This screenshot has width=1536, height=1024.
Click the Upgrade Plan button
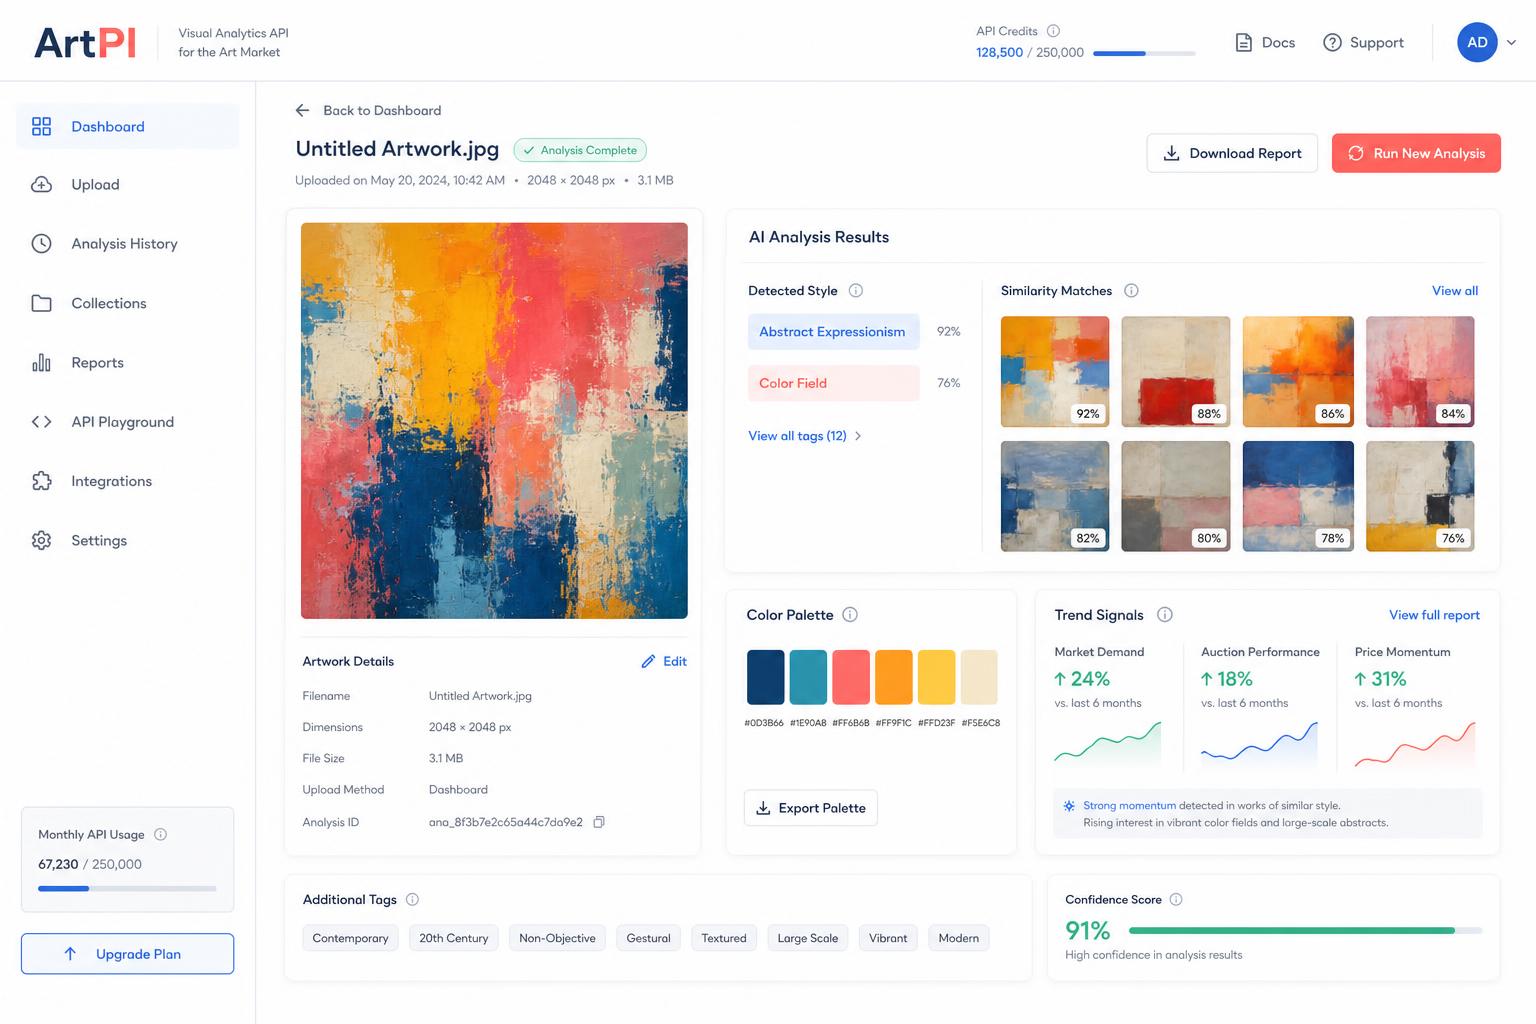(128, 954)
